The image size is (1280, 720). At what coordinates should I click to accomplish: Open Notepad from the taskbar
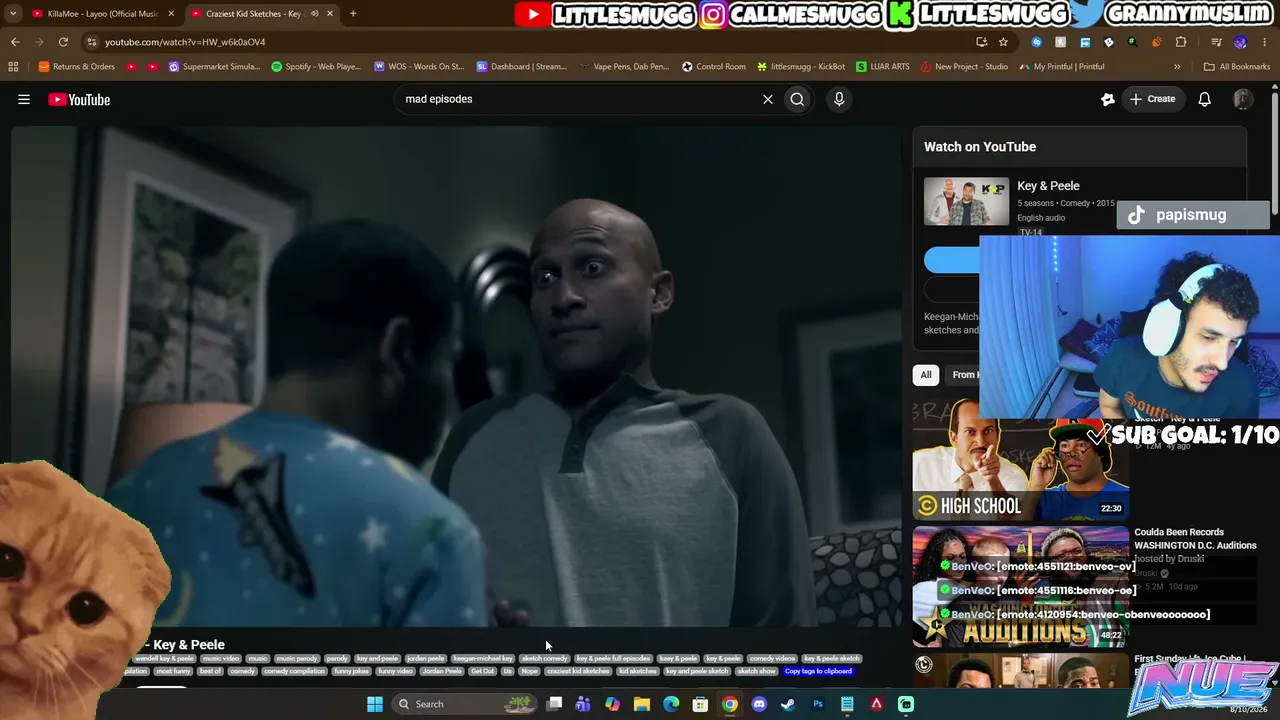coord(847,704)
